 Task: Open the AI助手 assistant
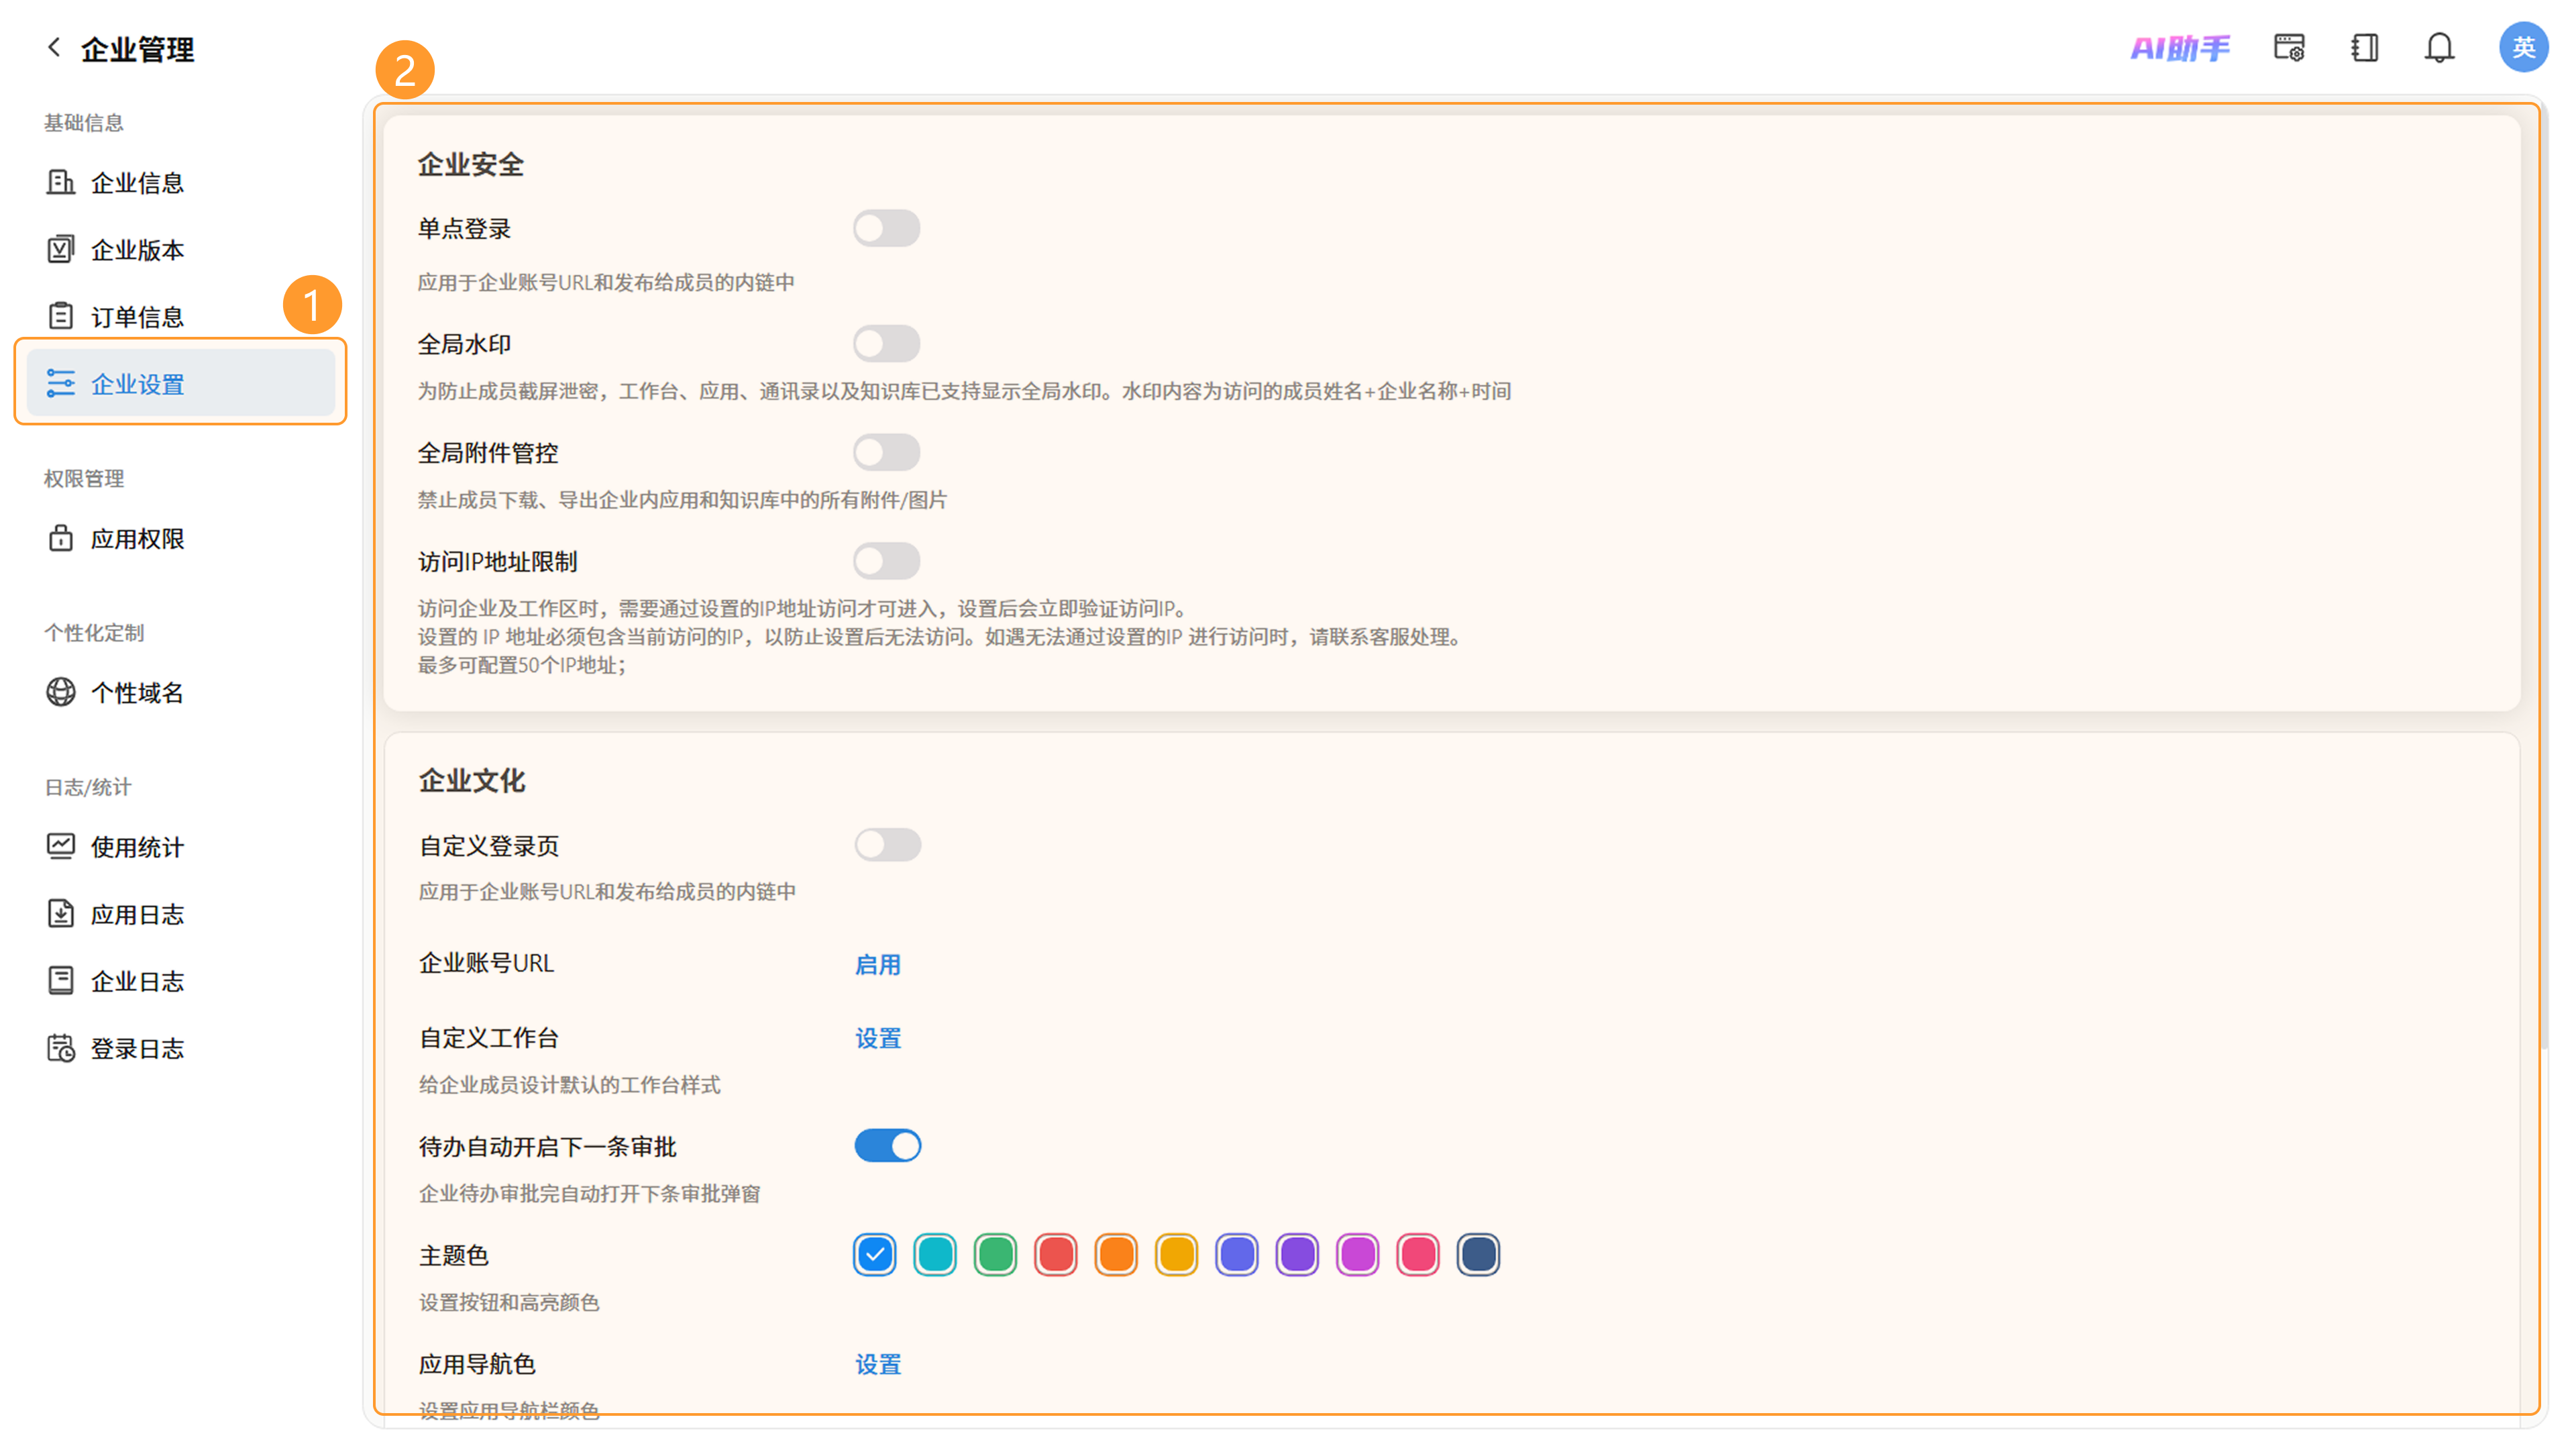click(2180, 47)
